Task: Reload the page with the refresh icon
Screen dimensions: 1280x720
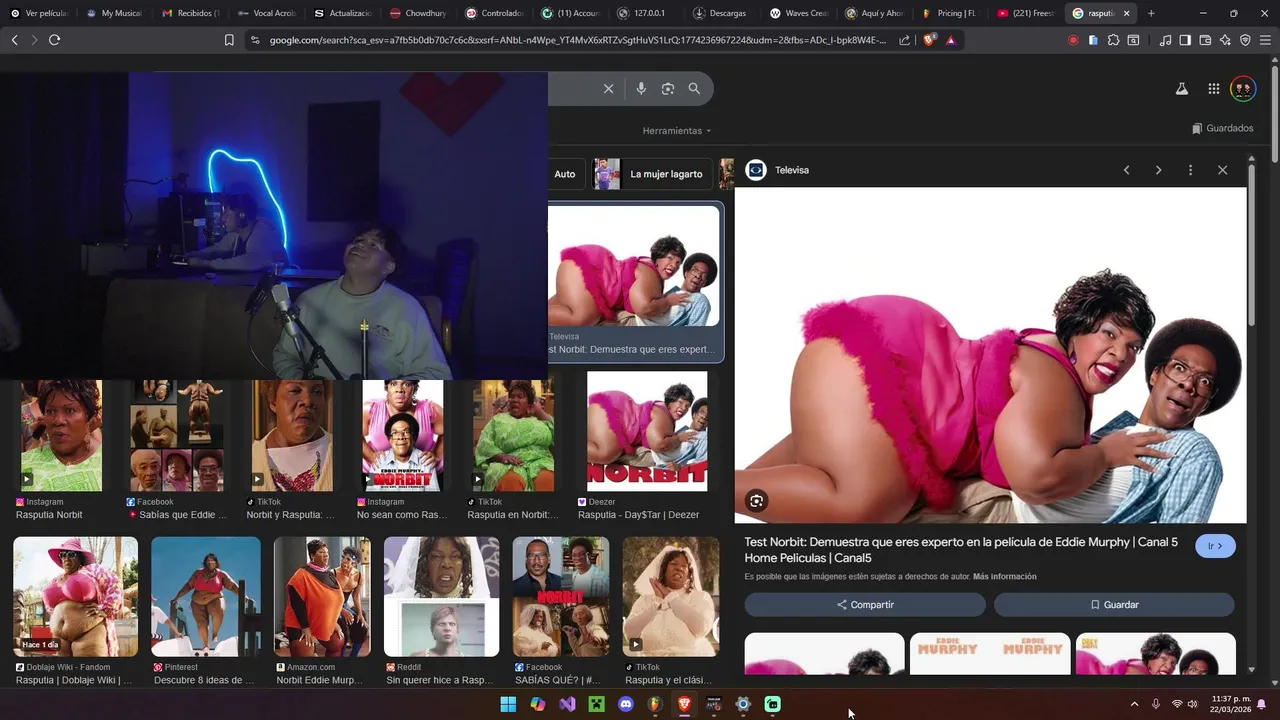Action: click(54, 40)
